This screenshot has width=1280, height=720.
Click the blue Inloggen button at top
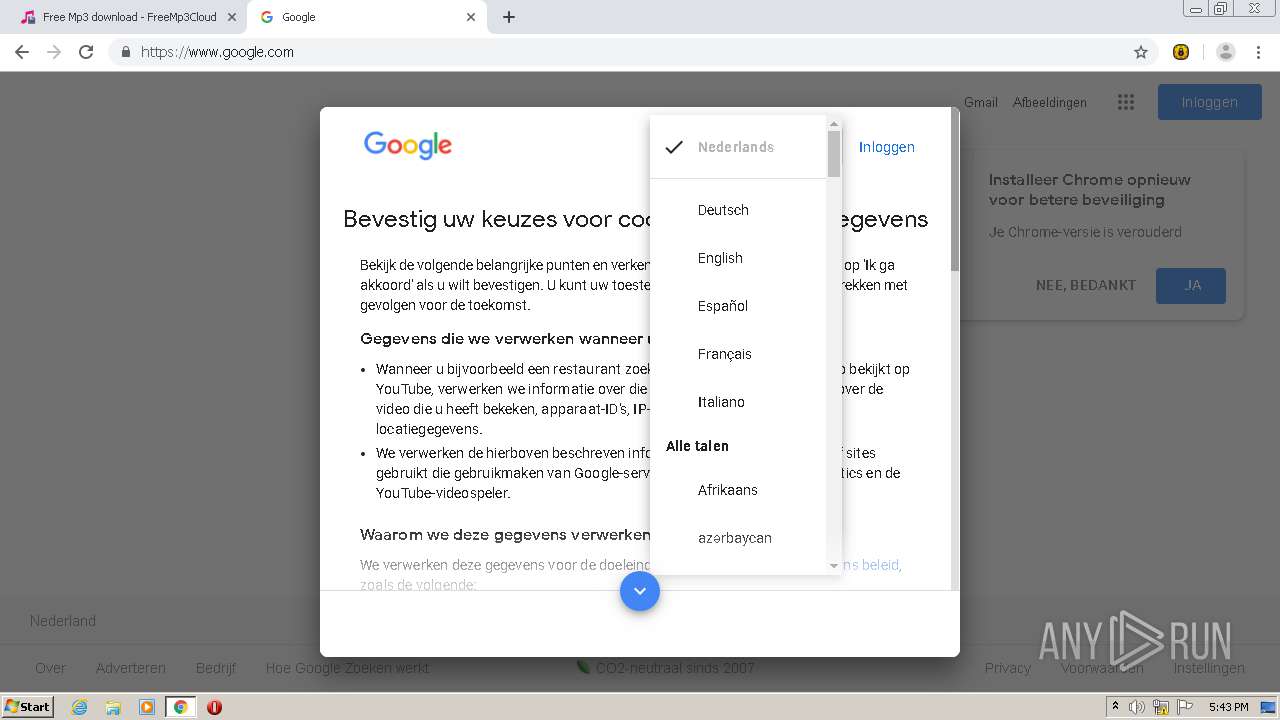coord(1209,102)
